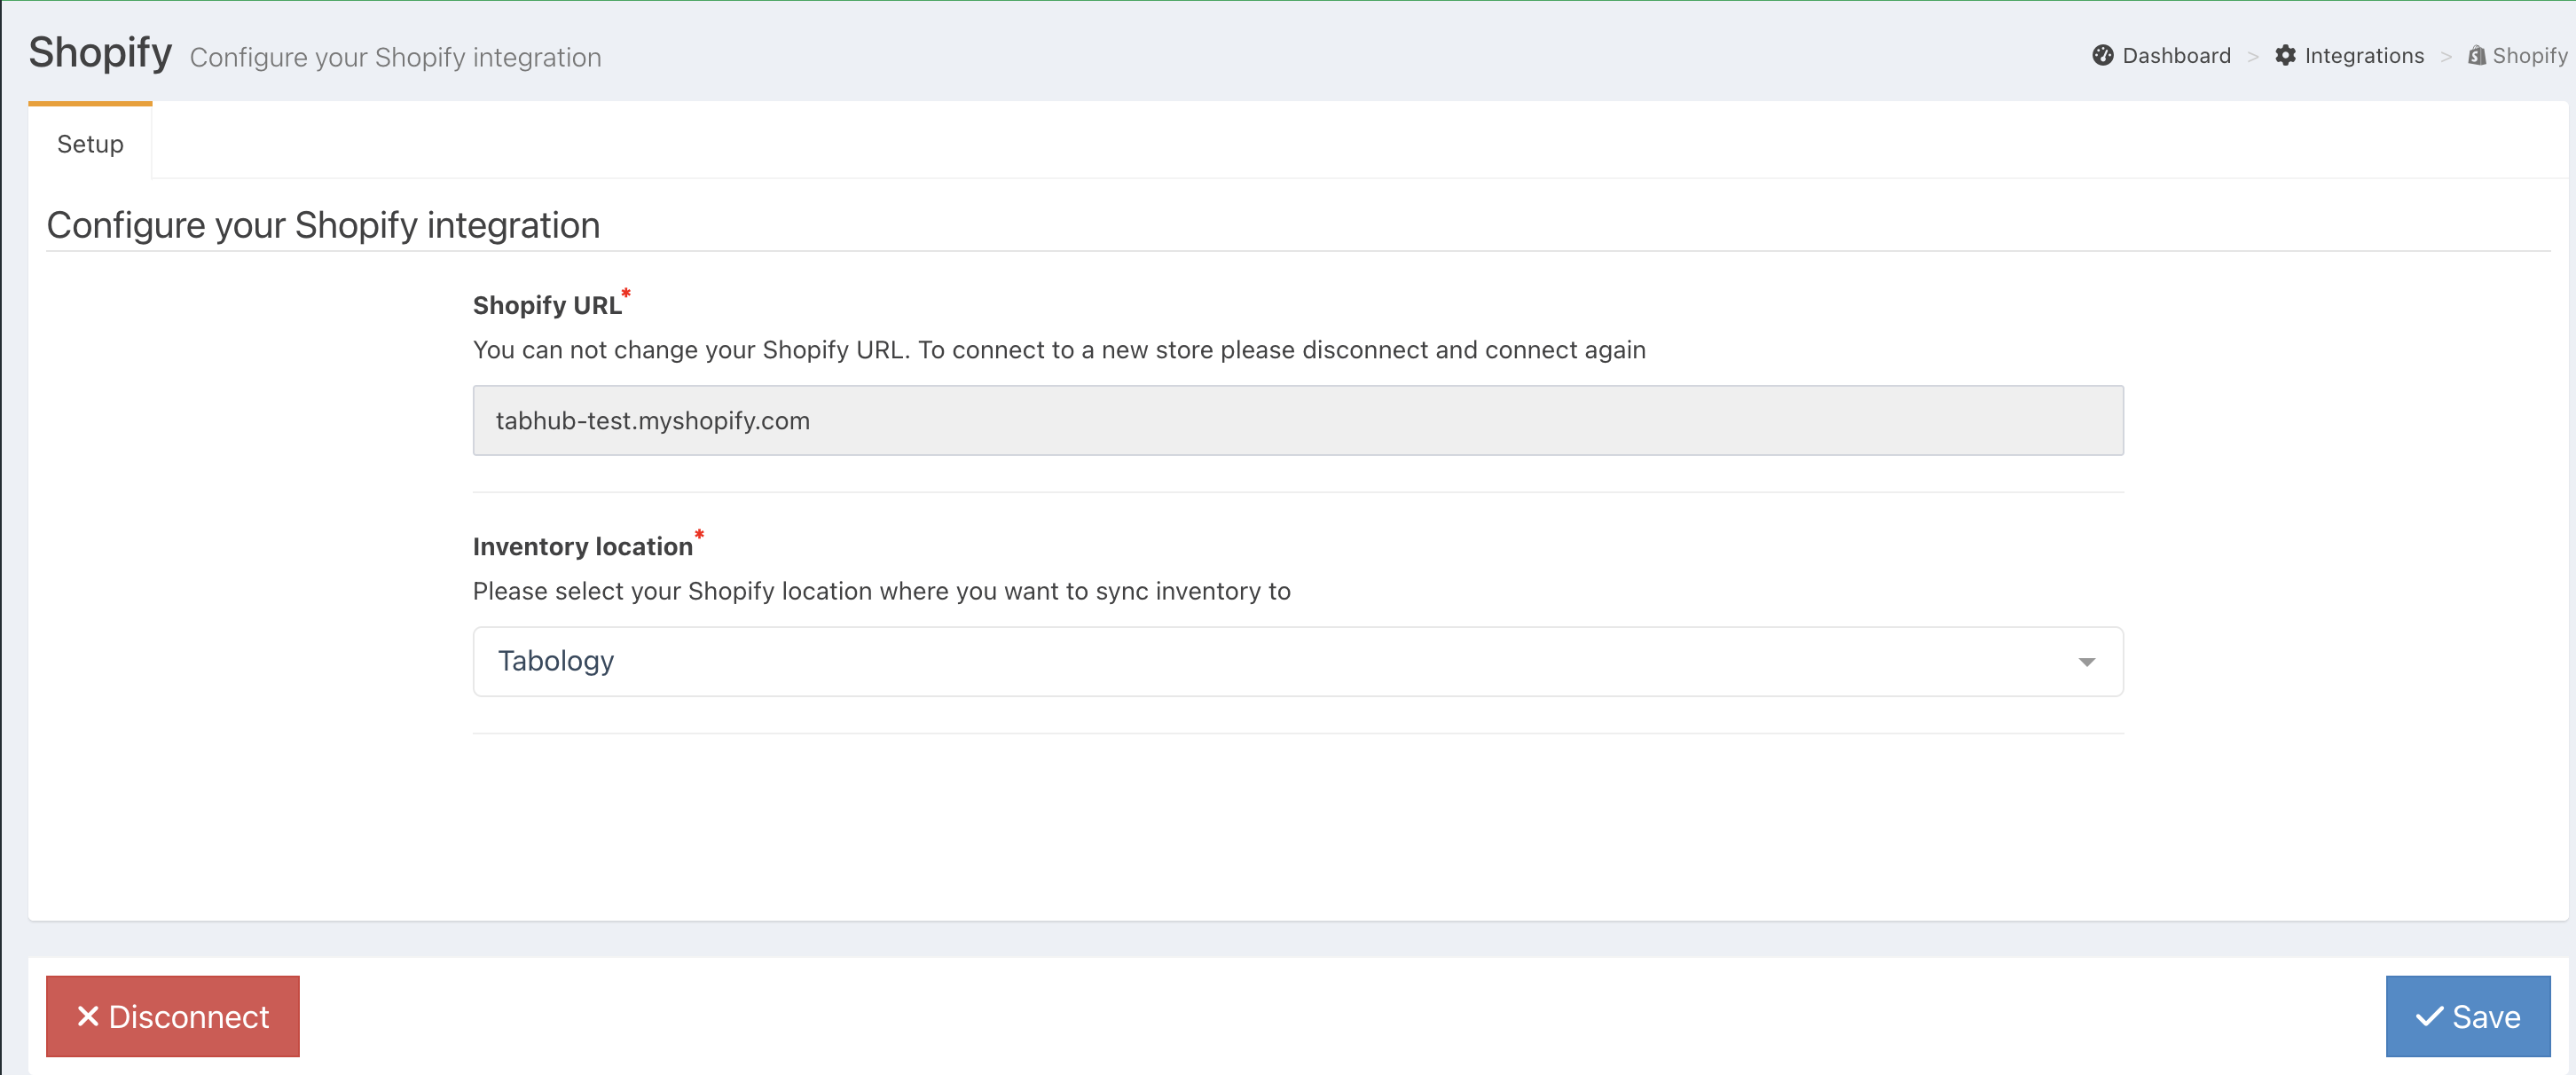Switch to the Setup tab
2576x1075 pixels.
[x=90, y=144]
